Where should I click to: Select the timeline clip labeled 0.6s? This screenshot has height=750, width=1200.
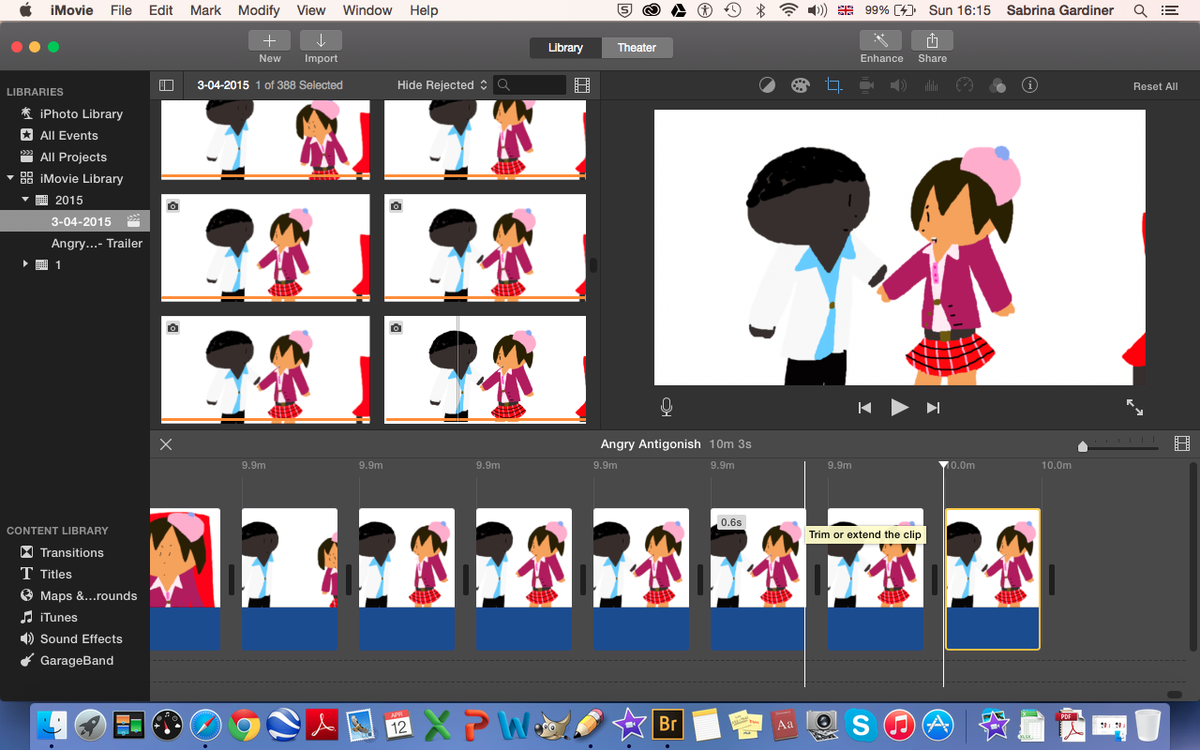point(757,579)
